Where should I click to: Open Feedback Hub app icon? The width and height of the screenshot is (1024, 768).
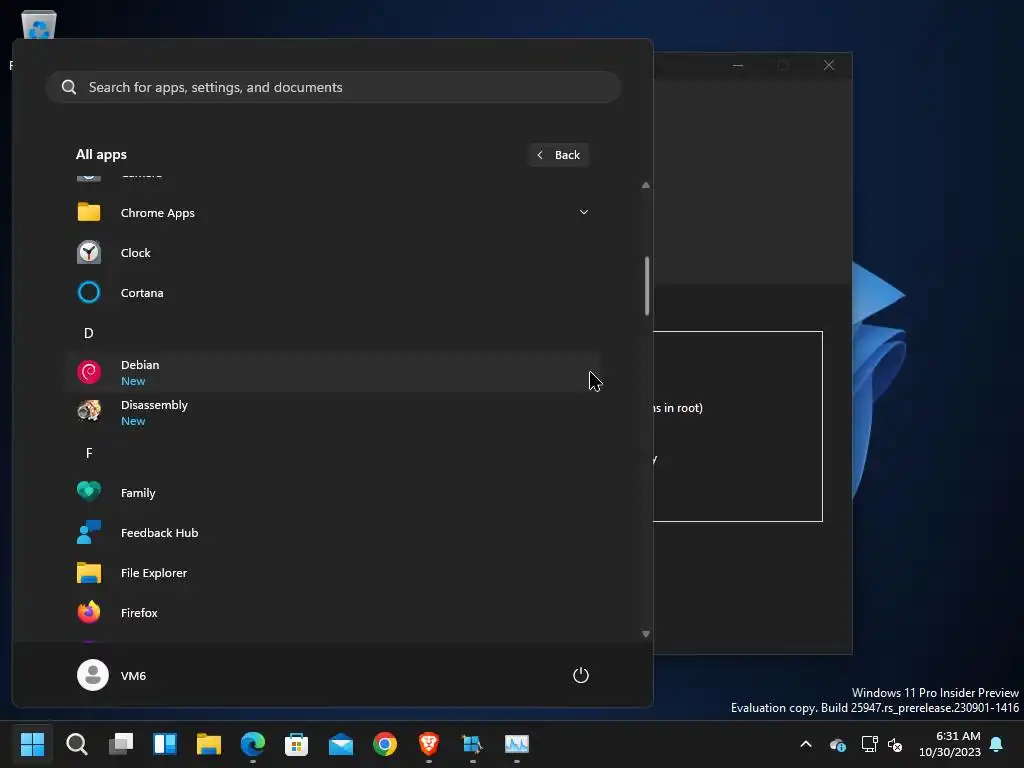click(x=89, y=532)
